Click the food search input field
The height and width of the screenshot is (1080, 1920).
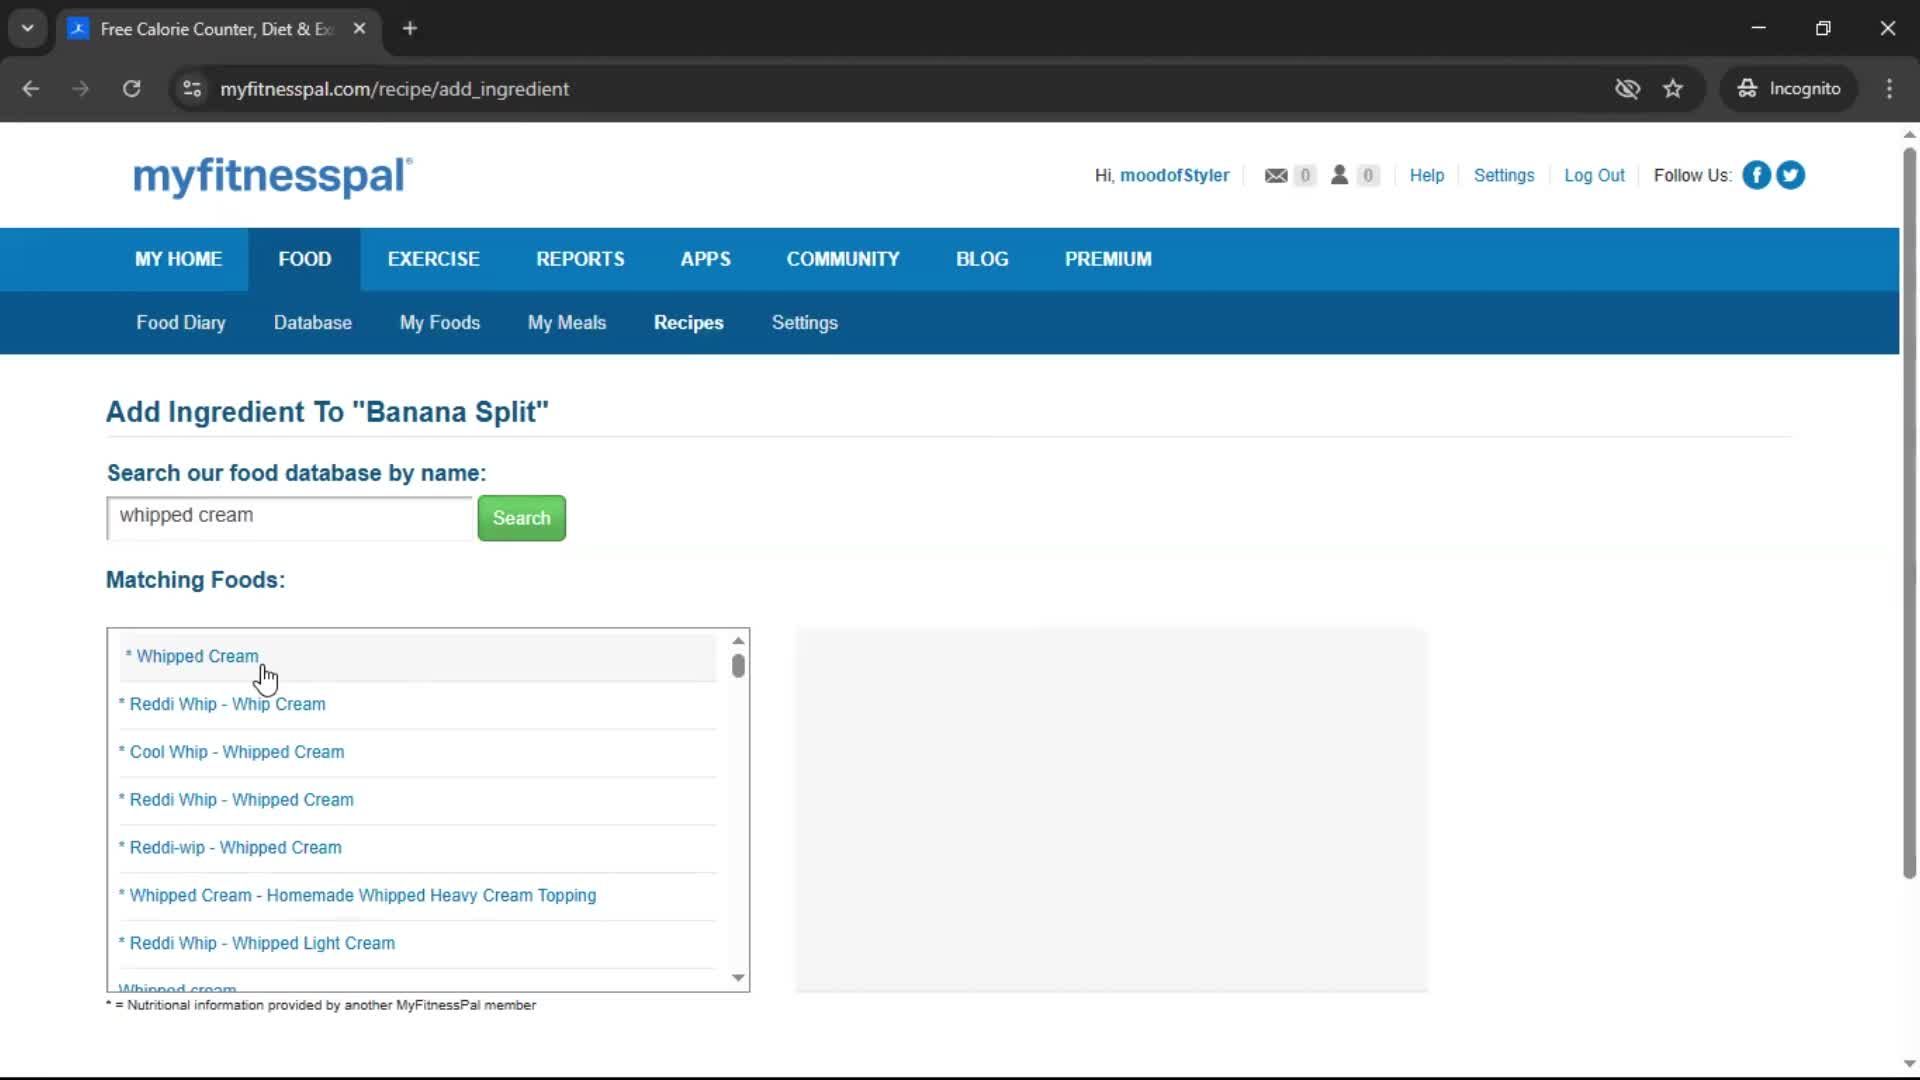click(x=290, y=518)
